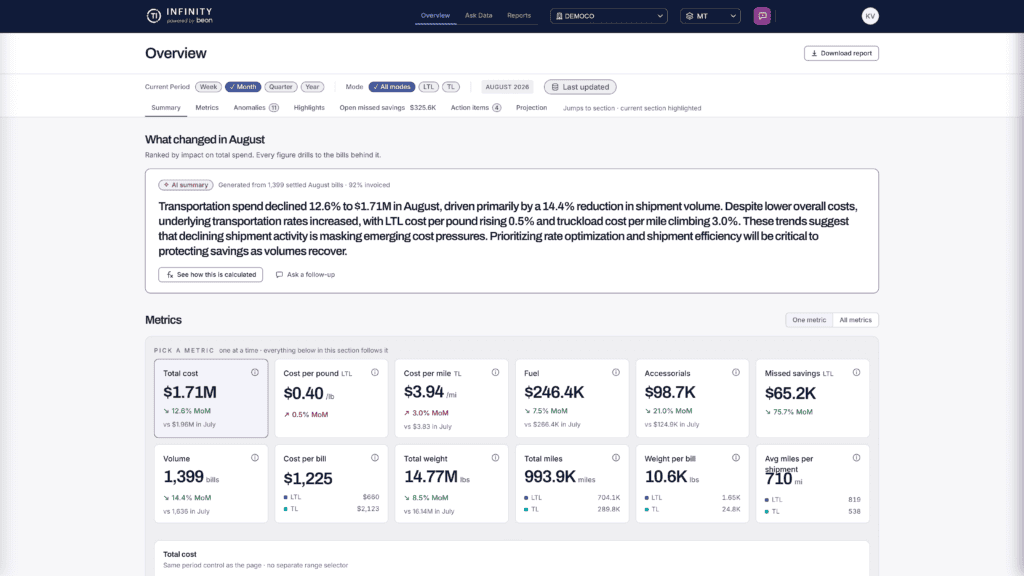Click the download arrow icon in Download report
The width and height of the screenshot is (1024, 576).
point(814,54)
